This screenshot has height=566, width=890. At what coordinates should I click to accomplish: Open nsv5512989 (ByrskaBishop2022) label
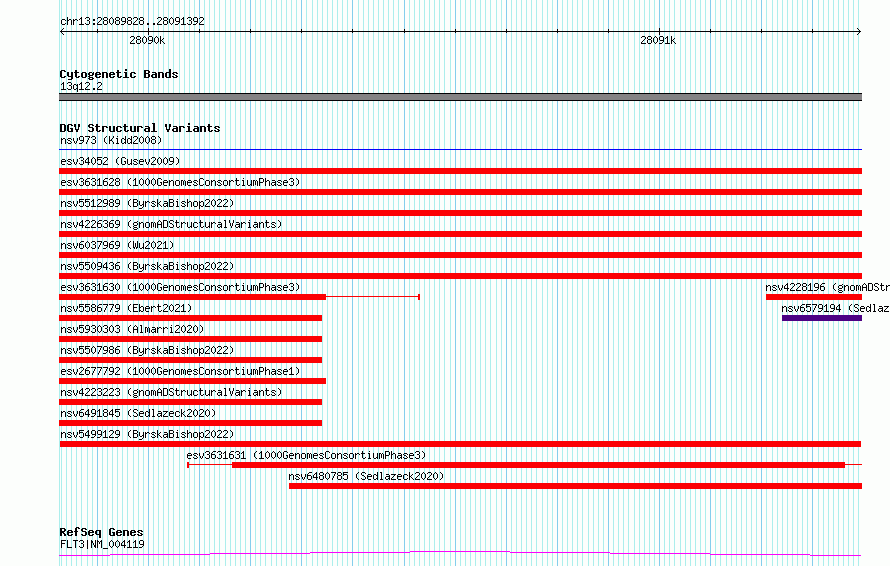[x=147, y=203]
